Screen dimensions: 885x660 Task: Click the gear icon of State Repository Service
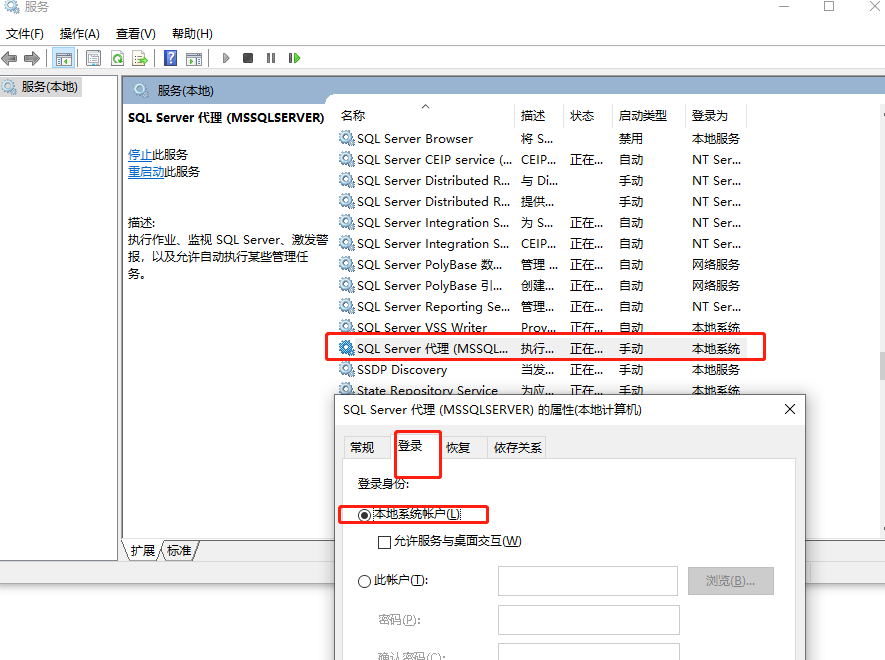tap(346, 388)
